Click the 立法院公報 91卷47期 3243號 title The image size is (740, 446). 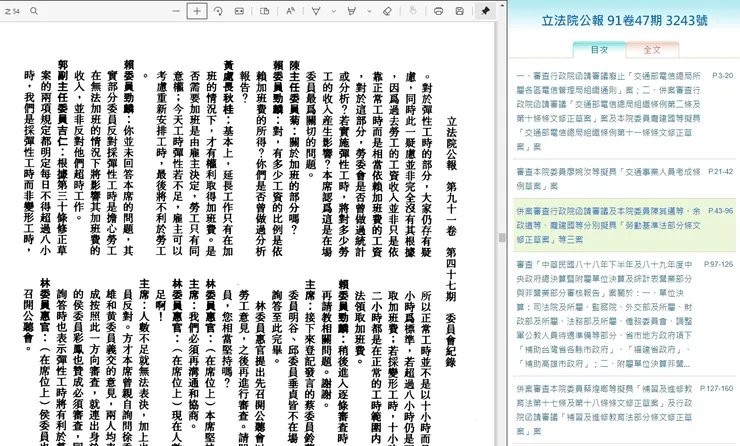tap(624, 20)
